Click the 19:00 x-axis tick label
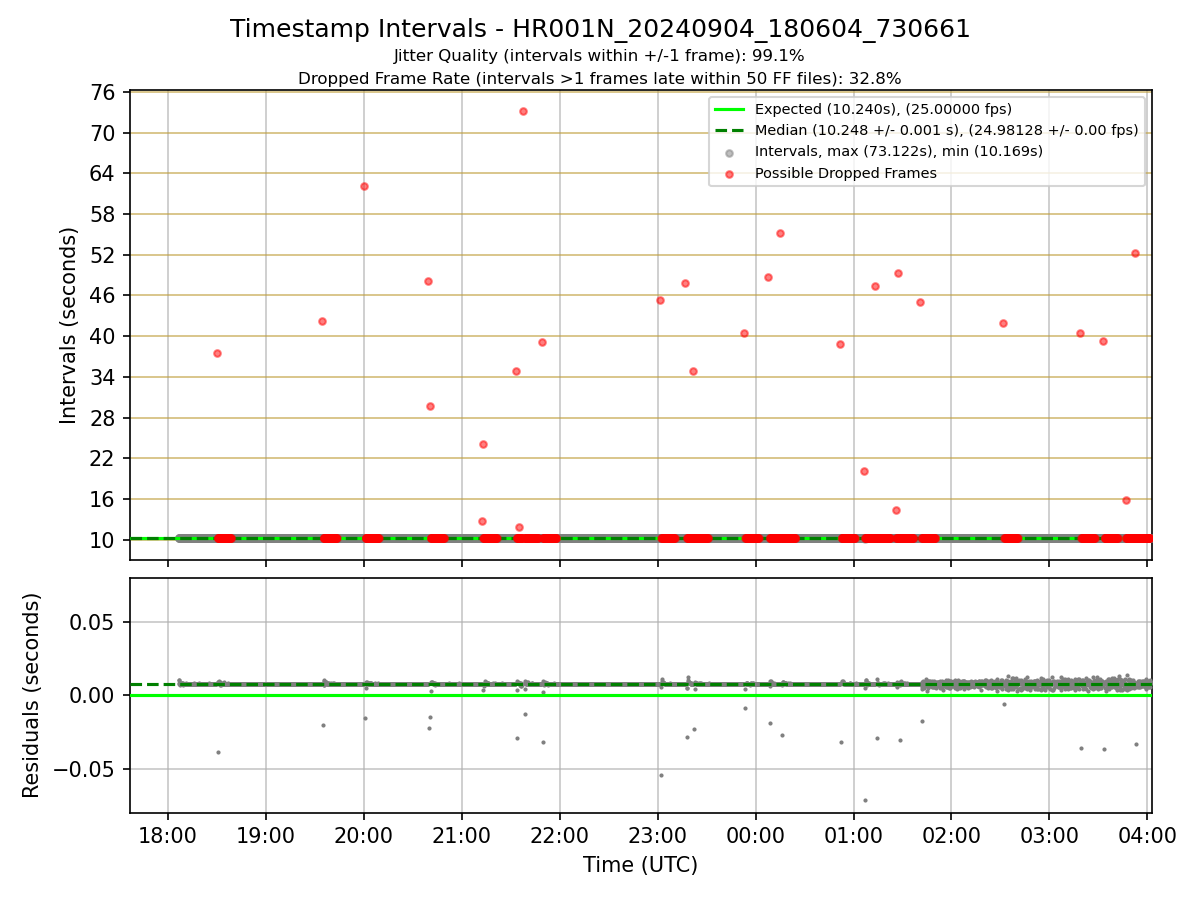Screen dimensions: 1200x900 pyautogui.click(x=265, y=837)
